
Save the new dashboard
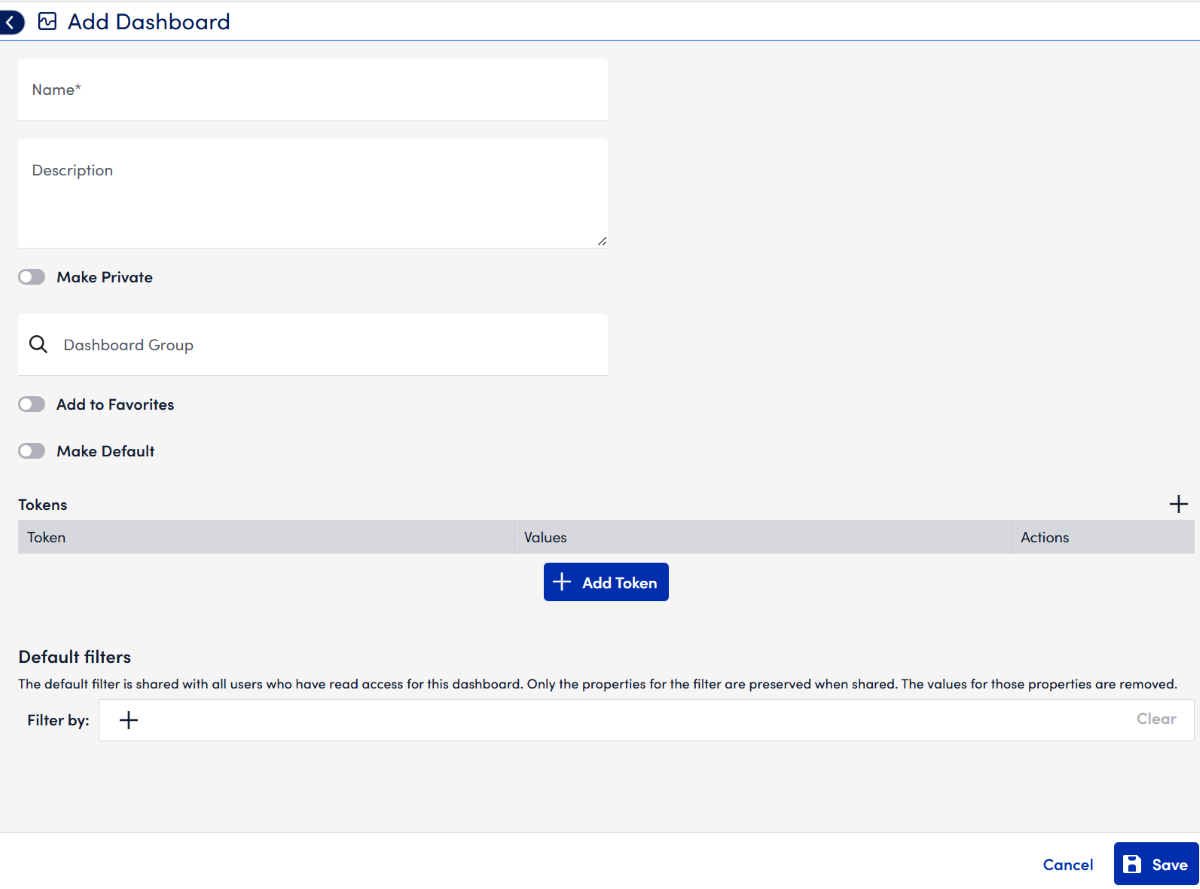pos(1155,864)
